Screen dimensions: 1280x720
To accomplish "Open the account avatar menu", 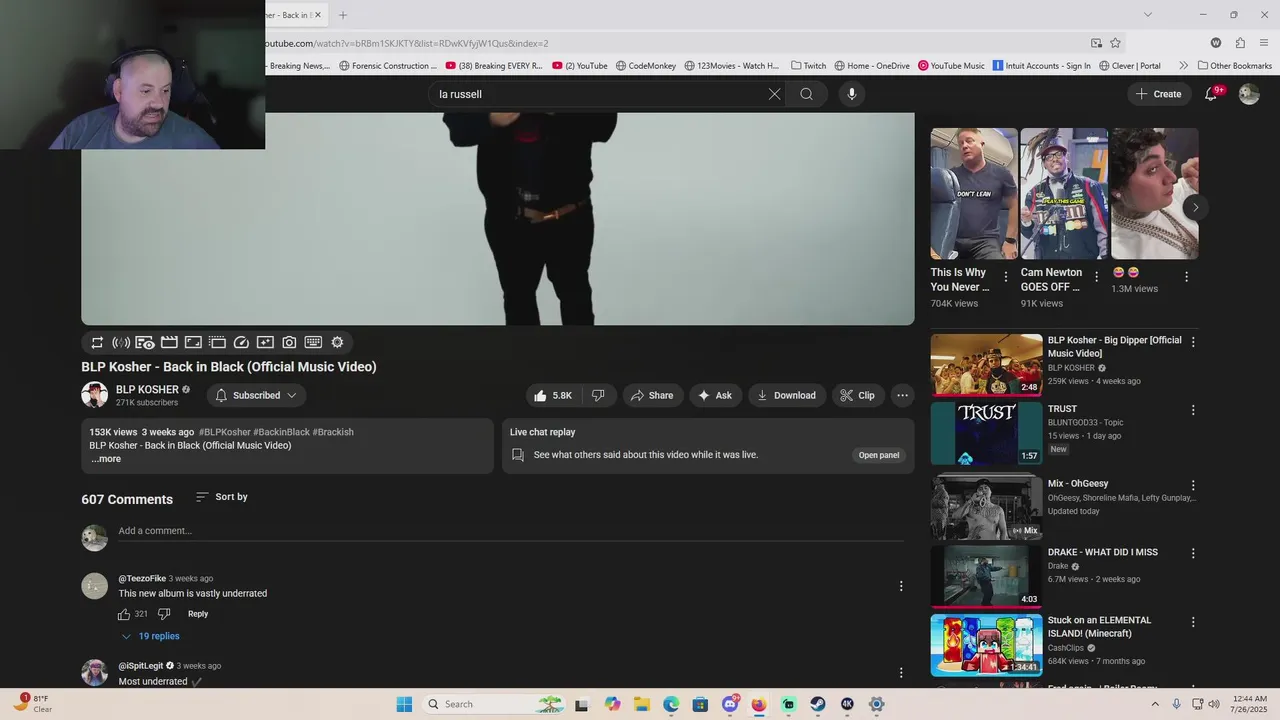I will tap(1249, 94).
